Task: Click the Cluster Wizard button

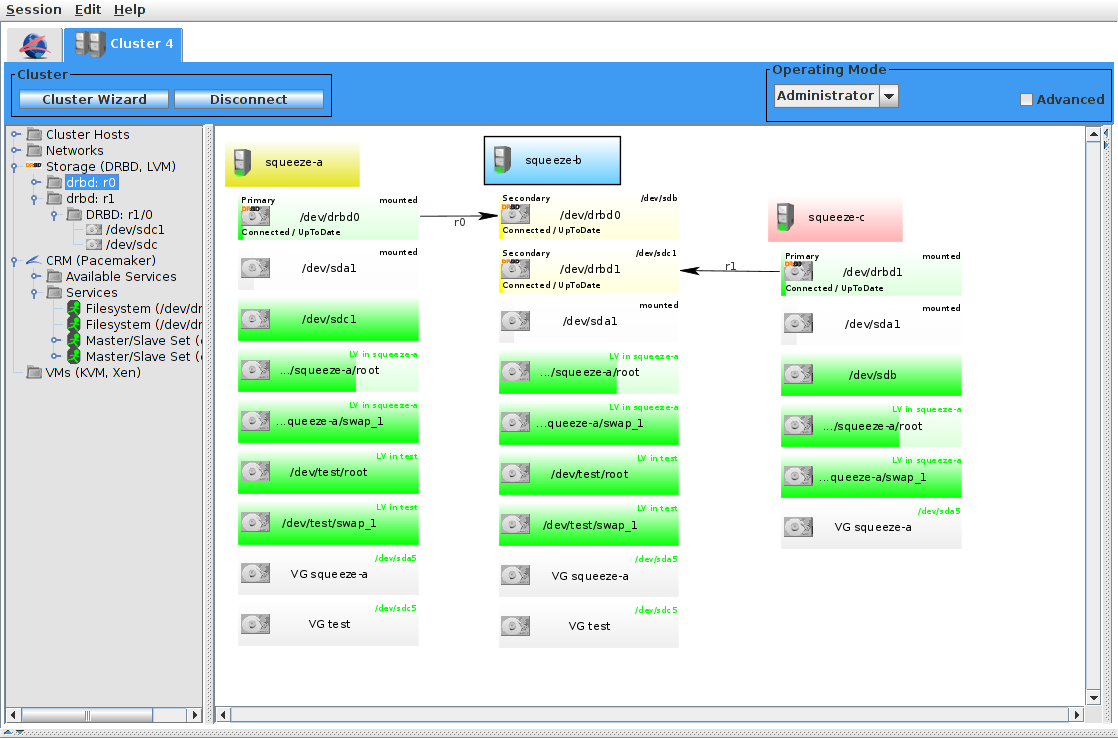Action: [94, 100]
